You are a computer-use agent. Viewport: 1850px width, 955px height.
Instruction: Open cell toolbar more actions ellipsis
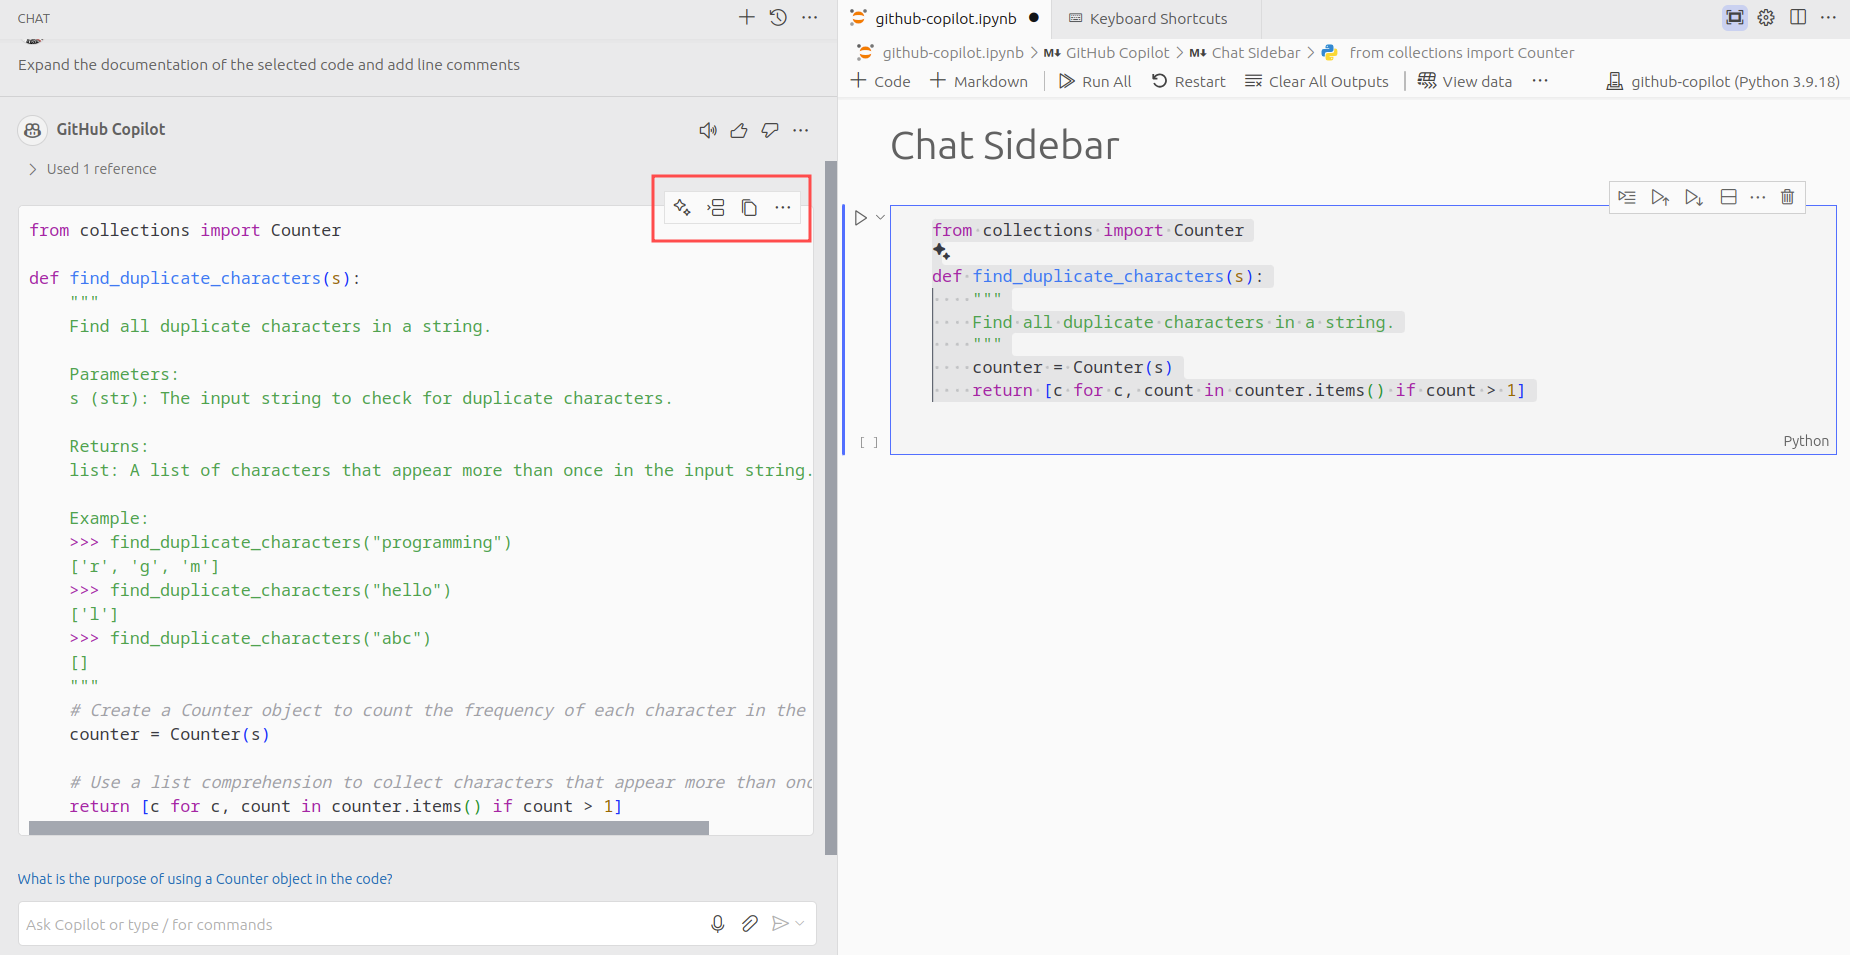1758,197
